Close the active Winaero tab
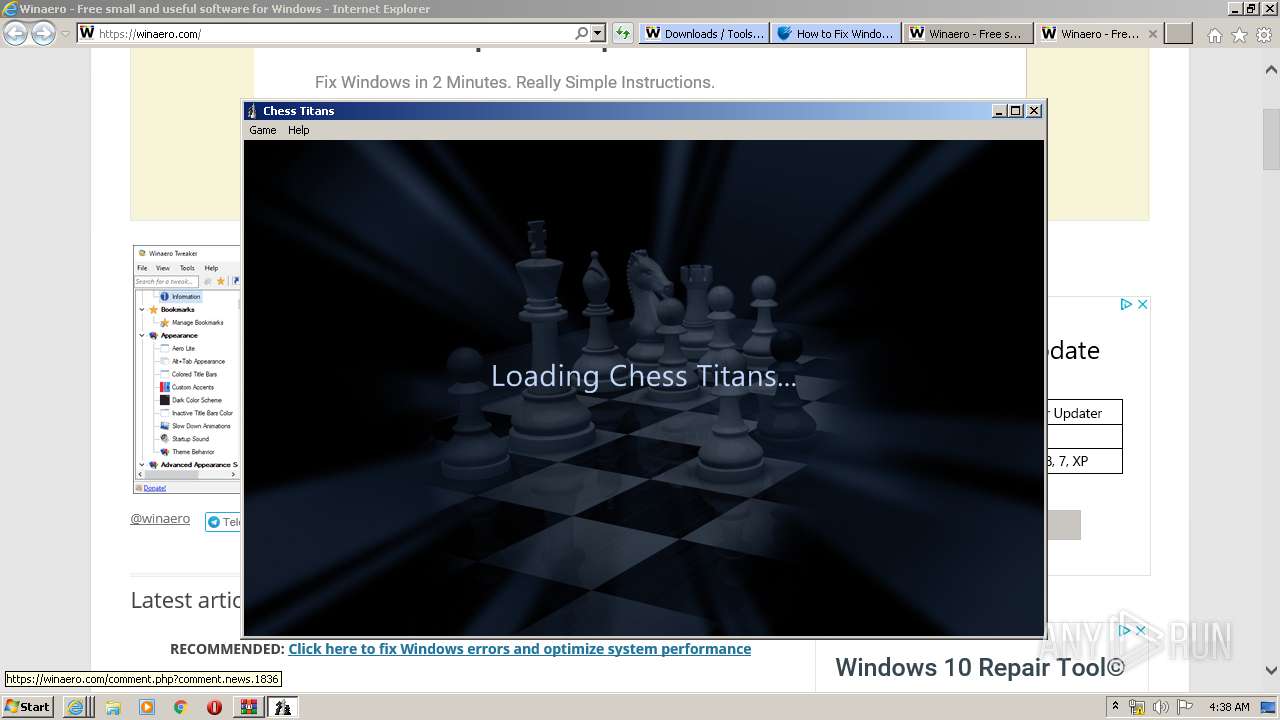The height and width of the screenshot is (720, 1280). point(1153,33)
